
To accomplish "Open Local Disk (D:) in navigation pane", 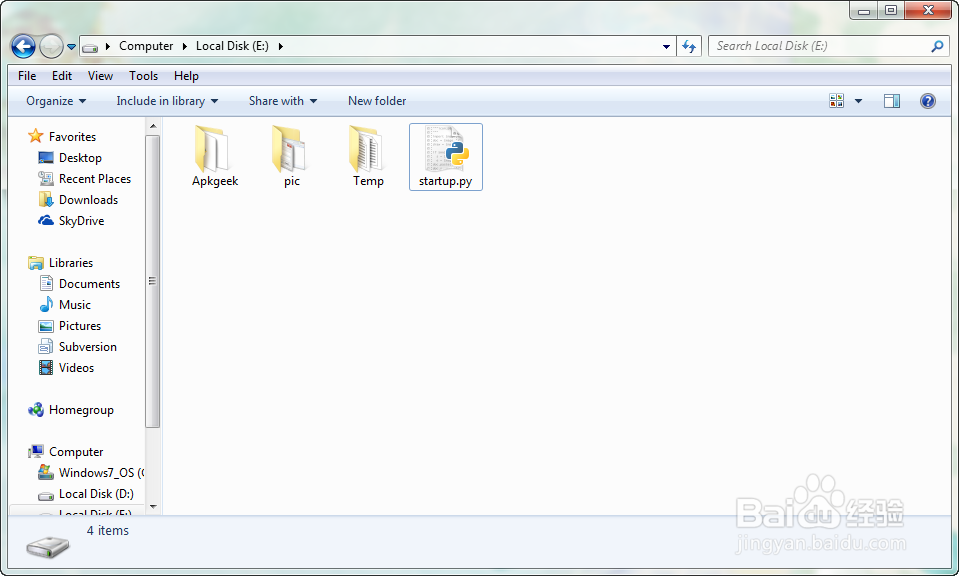I will click(x=86, y=494).
